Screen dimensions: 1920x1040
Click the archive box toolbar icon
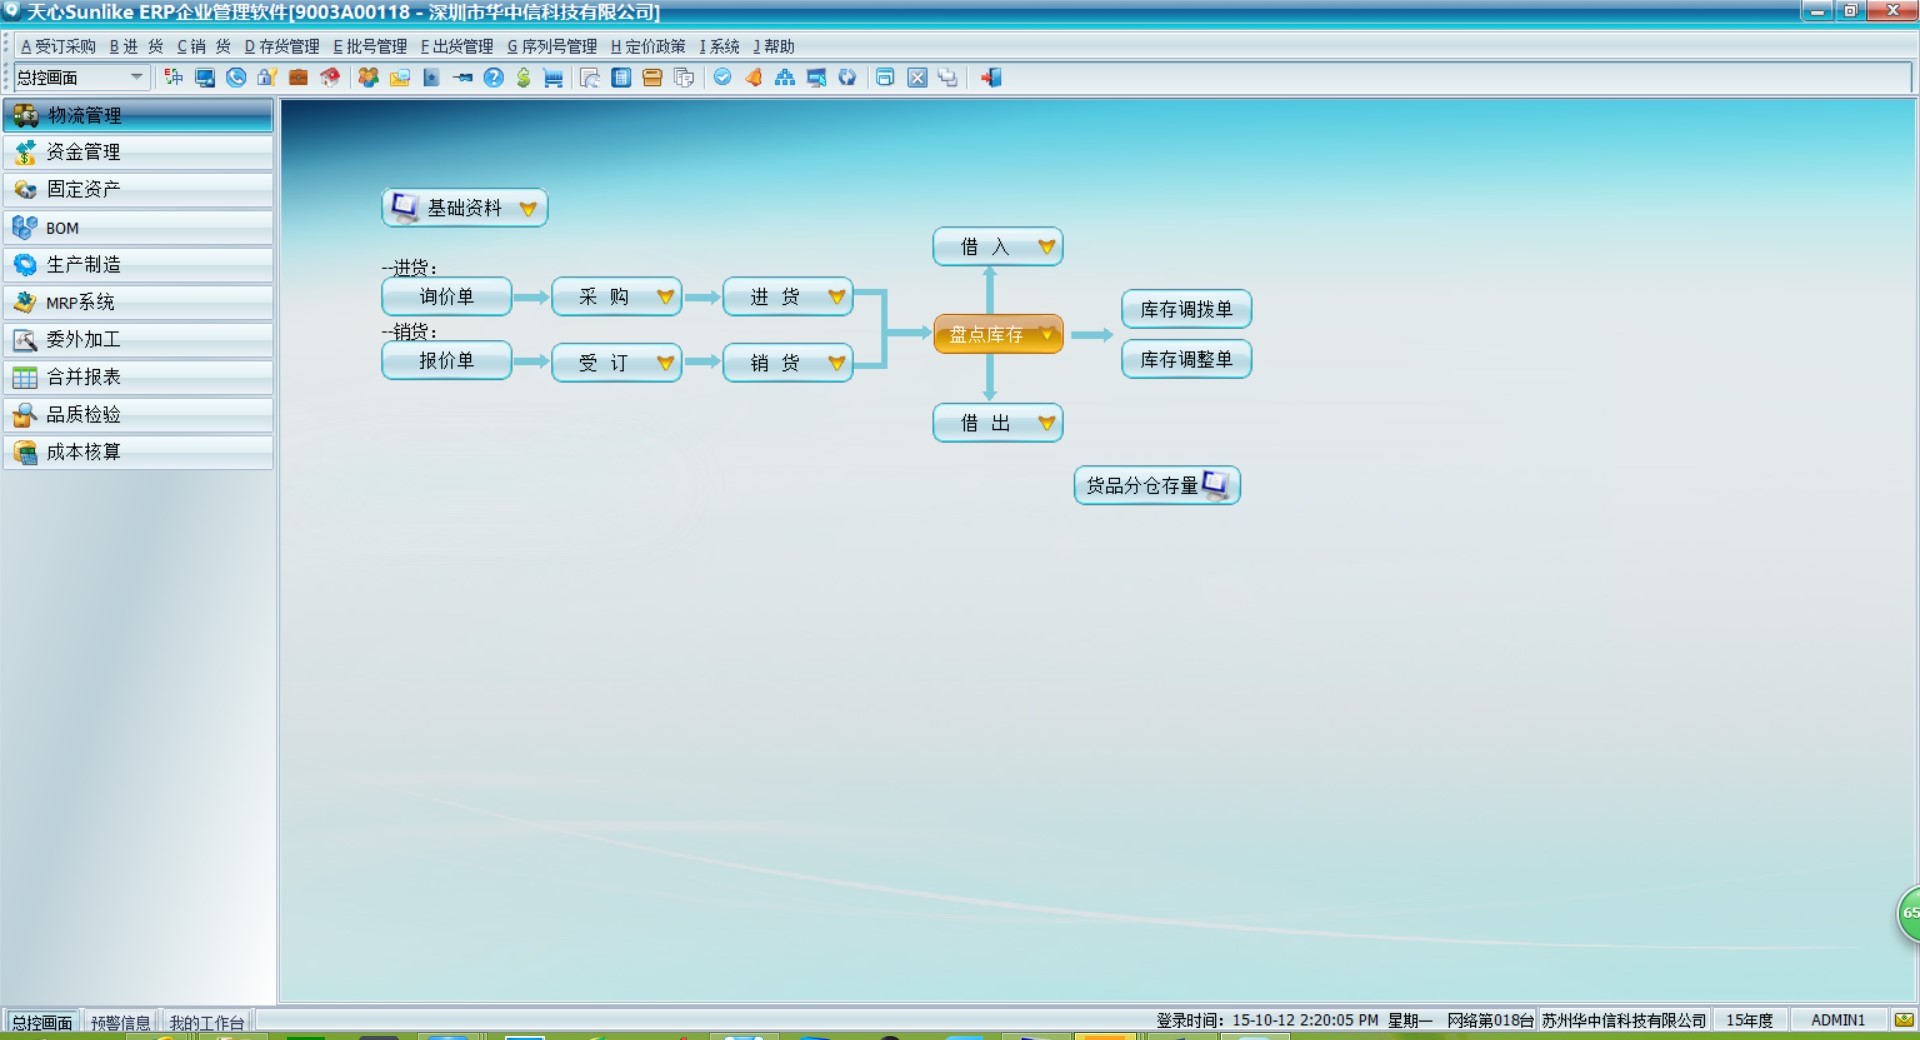coord(652,77)
